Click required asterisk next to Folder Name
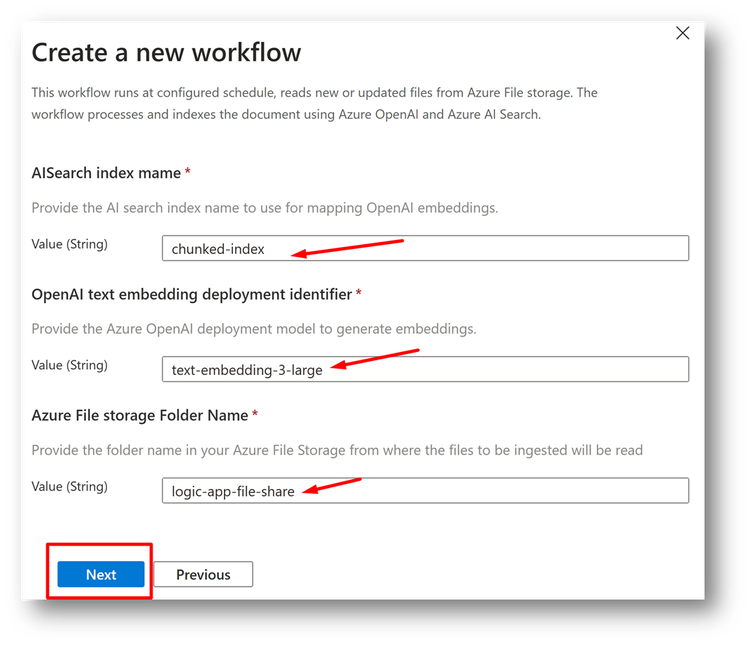 point(255,414)
